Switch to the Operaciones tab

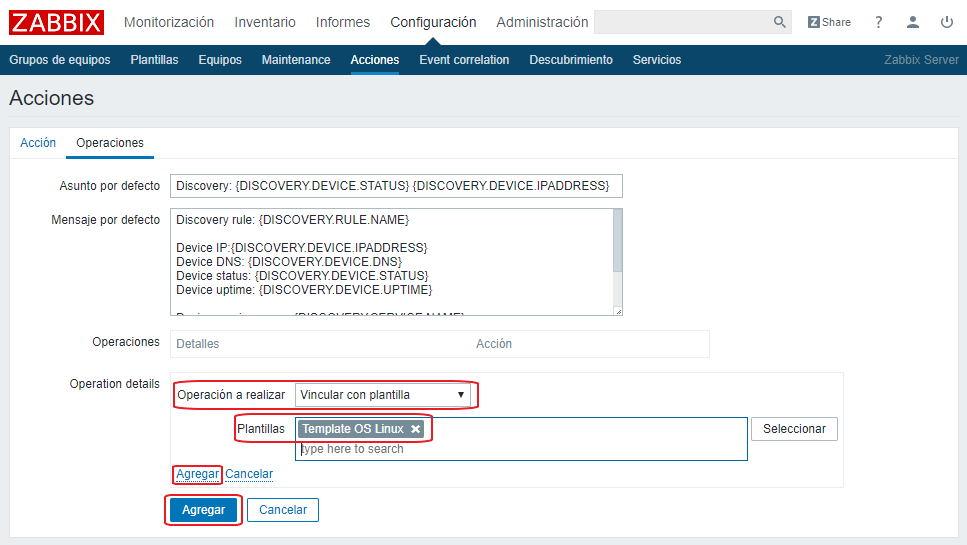pyautogui.click(x=110, y=143)
